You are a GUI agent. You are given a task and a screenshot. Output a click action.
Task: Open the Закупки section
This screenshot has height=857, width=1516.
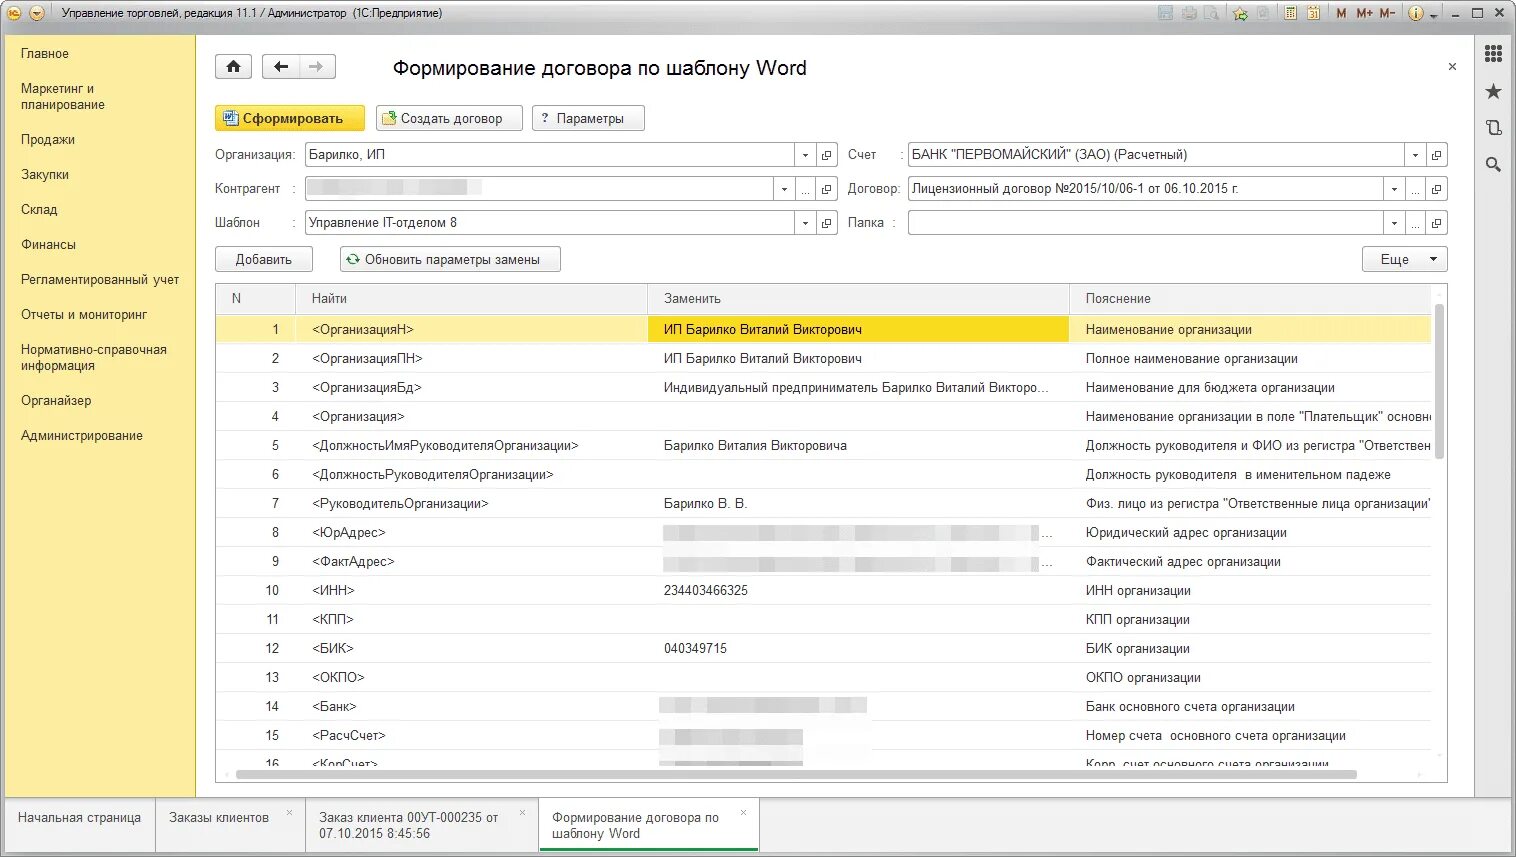(45, 175)
